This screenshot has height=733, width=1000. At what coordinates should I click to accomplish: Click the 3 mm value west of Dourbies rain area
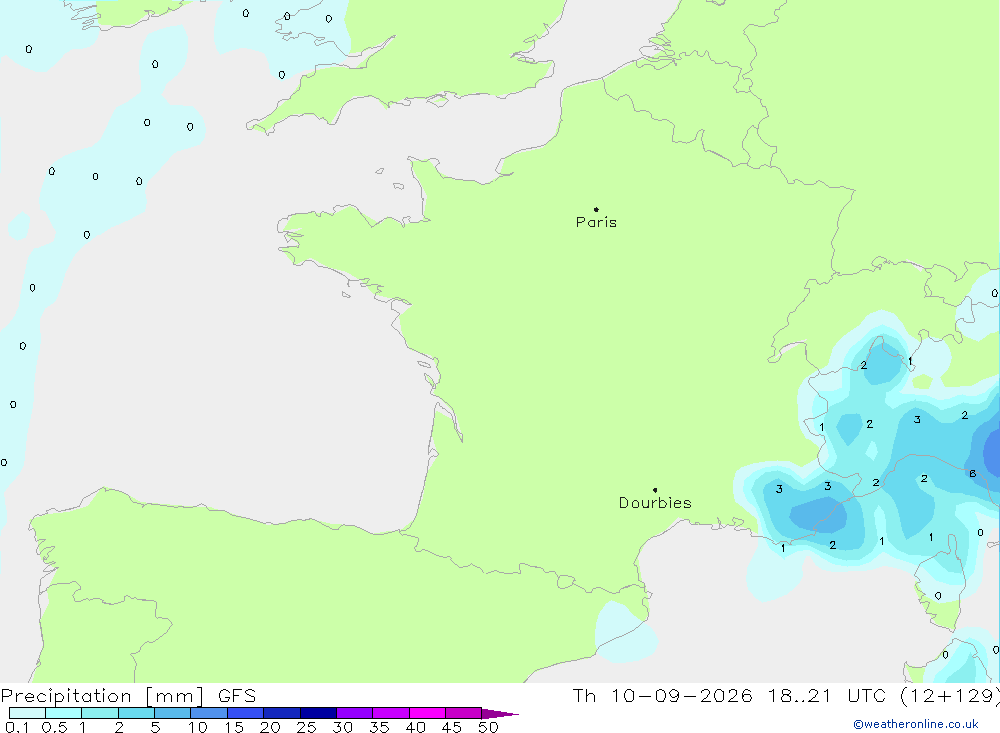[779, 489]
